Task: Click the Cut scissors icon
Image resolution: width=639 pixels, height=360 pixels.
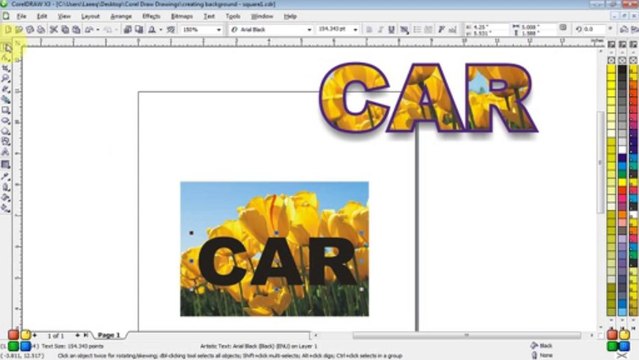Action: point(53,30)
